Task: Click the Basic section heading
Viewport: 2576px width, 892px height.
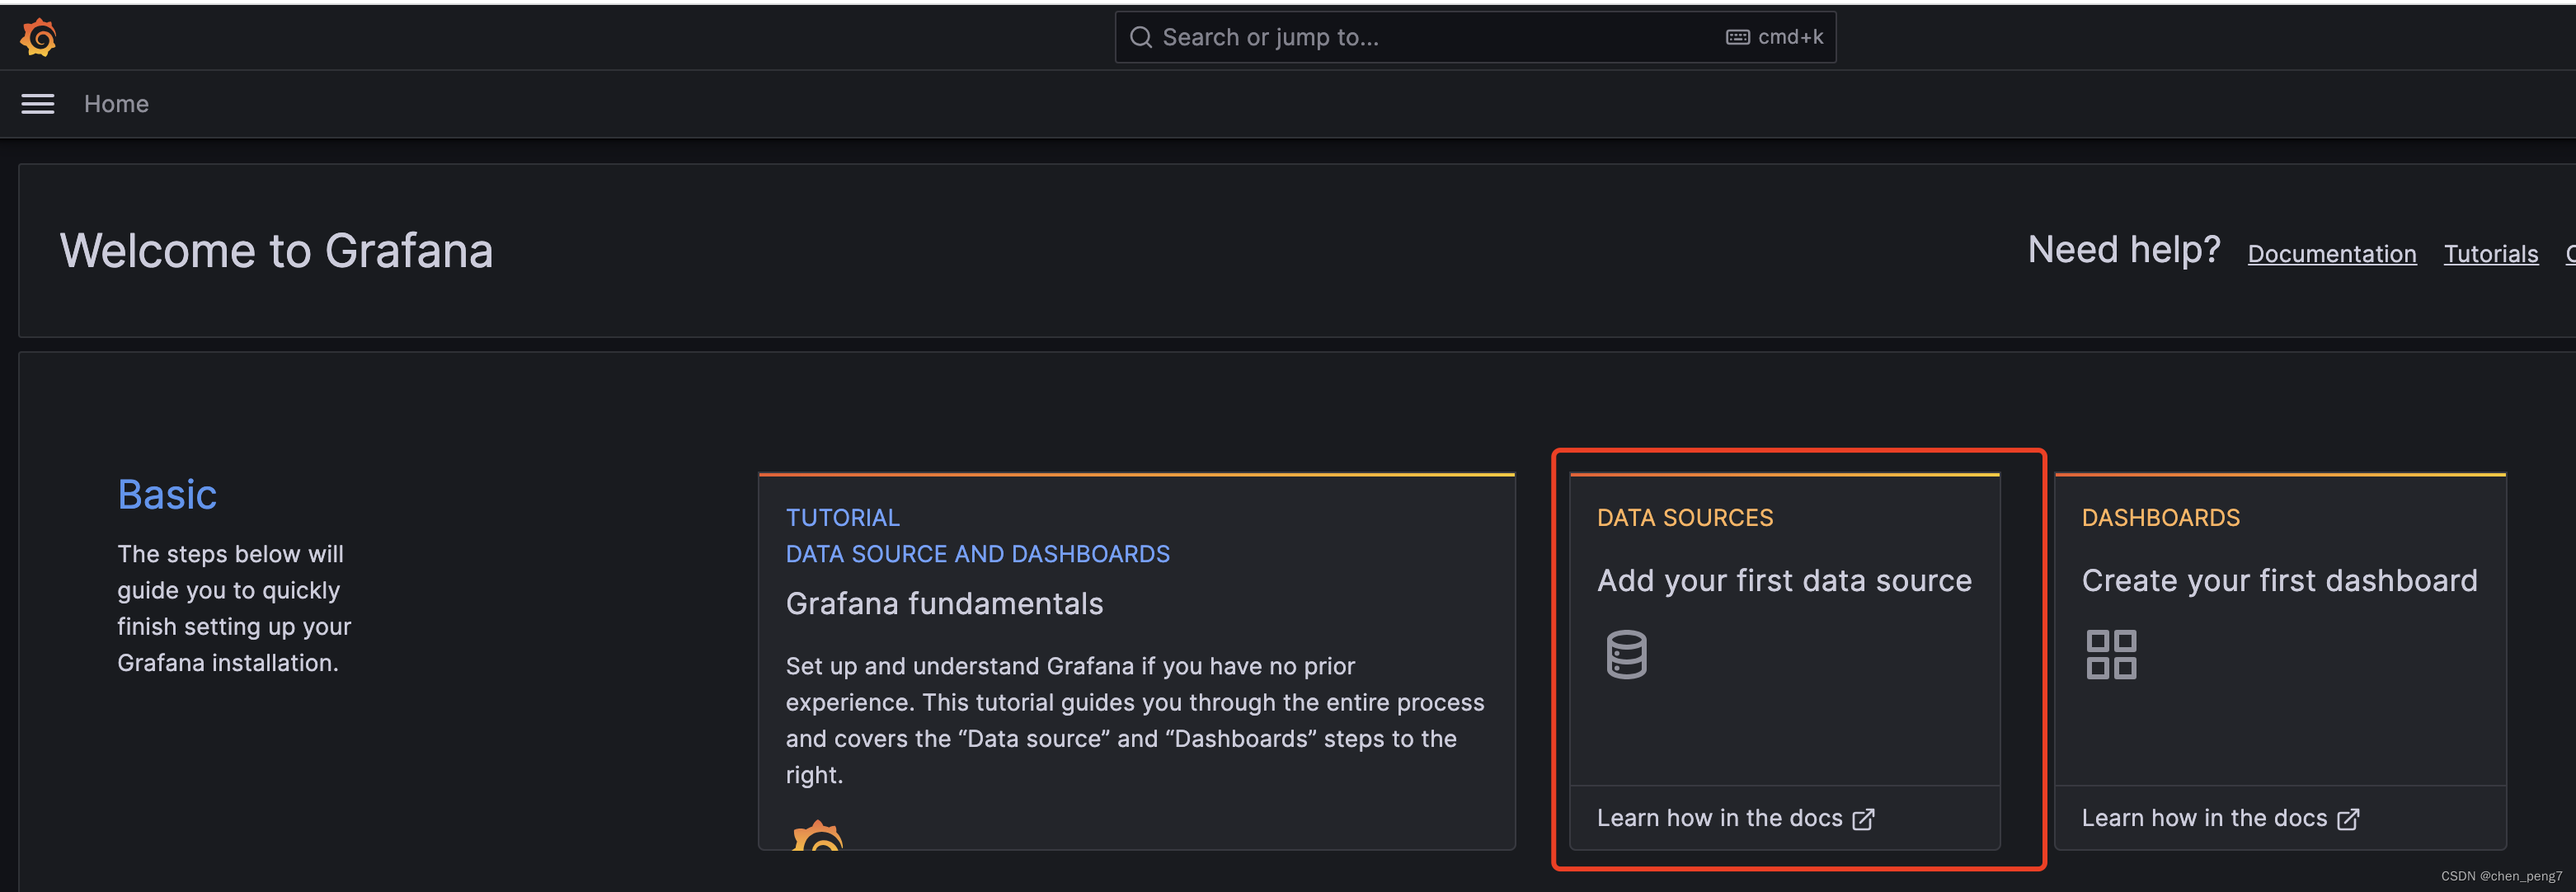Action: click(167, 494)
